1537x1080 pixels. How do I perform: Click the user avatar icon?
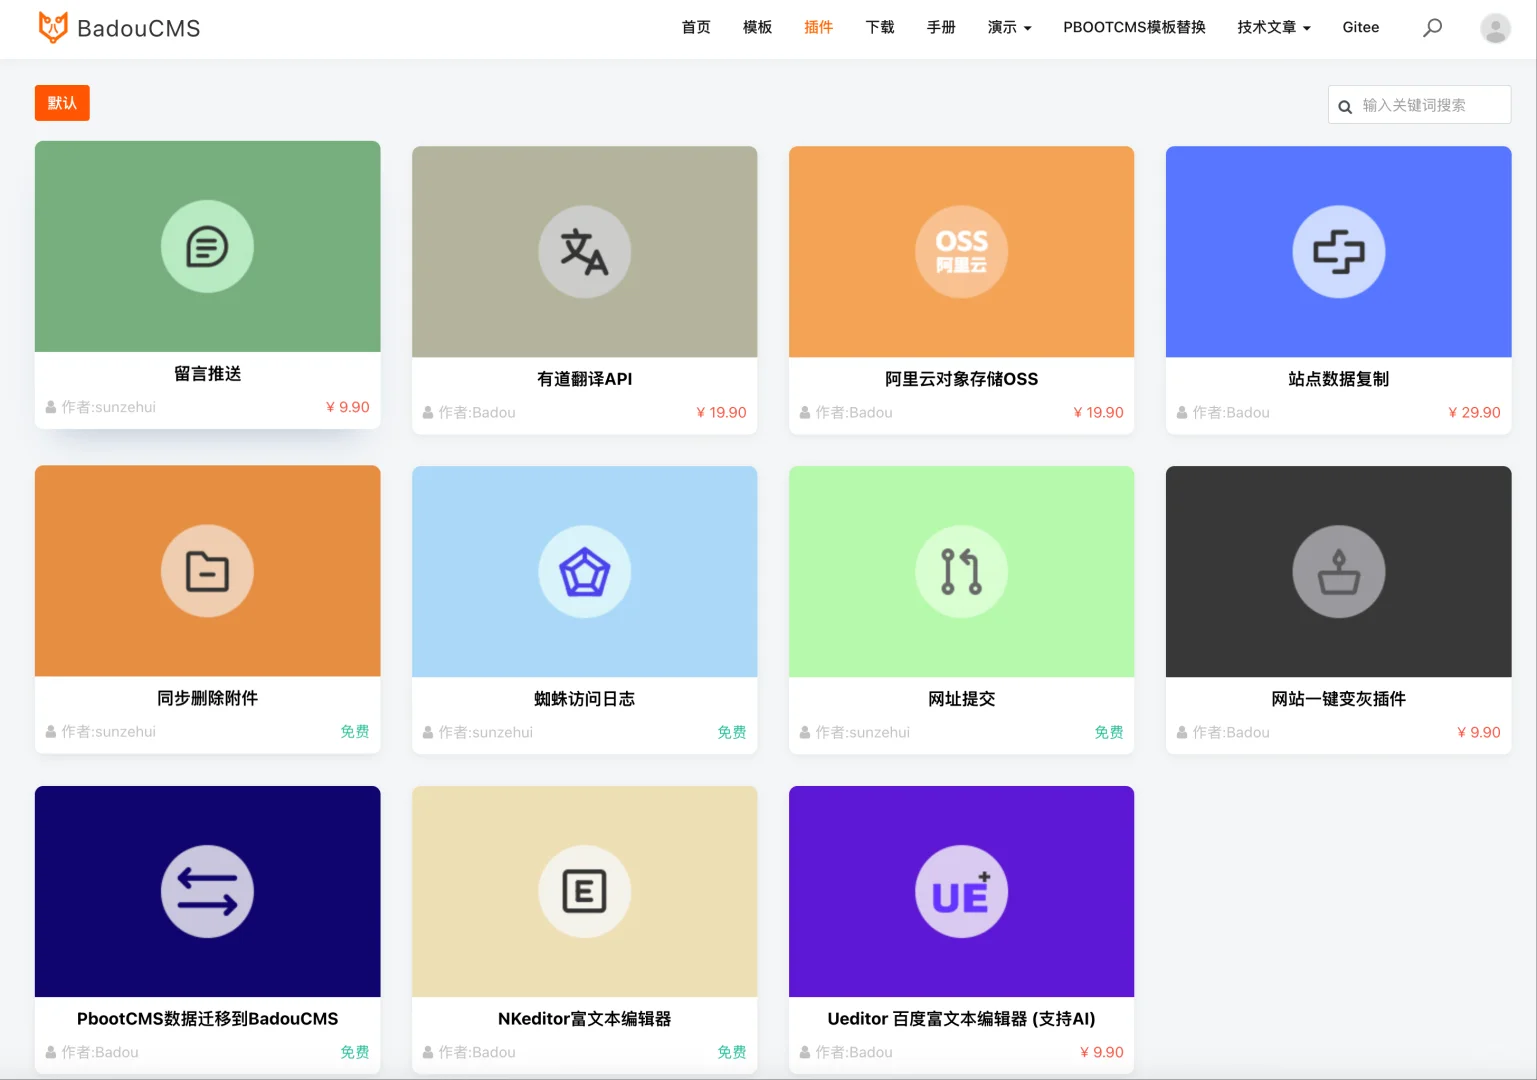point(1494,27)
